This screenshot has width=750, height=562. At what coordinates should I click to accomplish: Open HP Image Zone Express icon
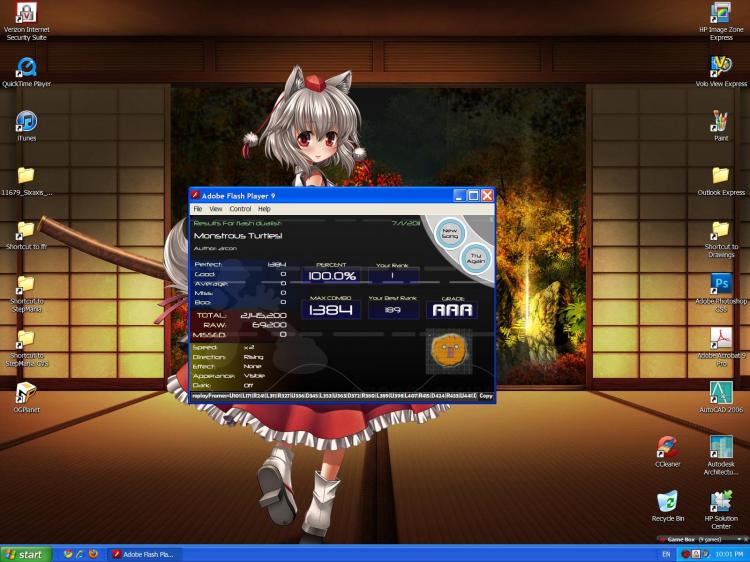(721, 21)
